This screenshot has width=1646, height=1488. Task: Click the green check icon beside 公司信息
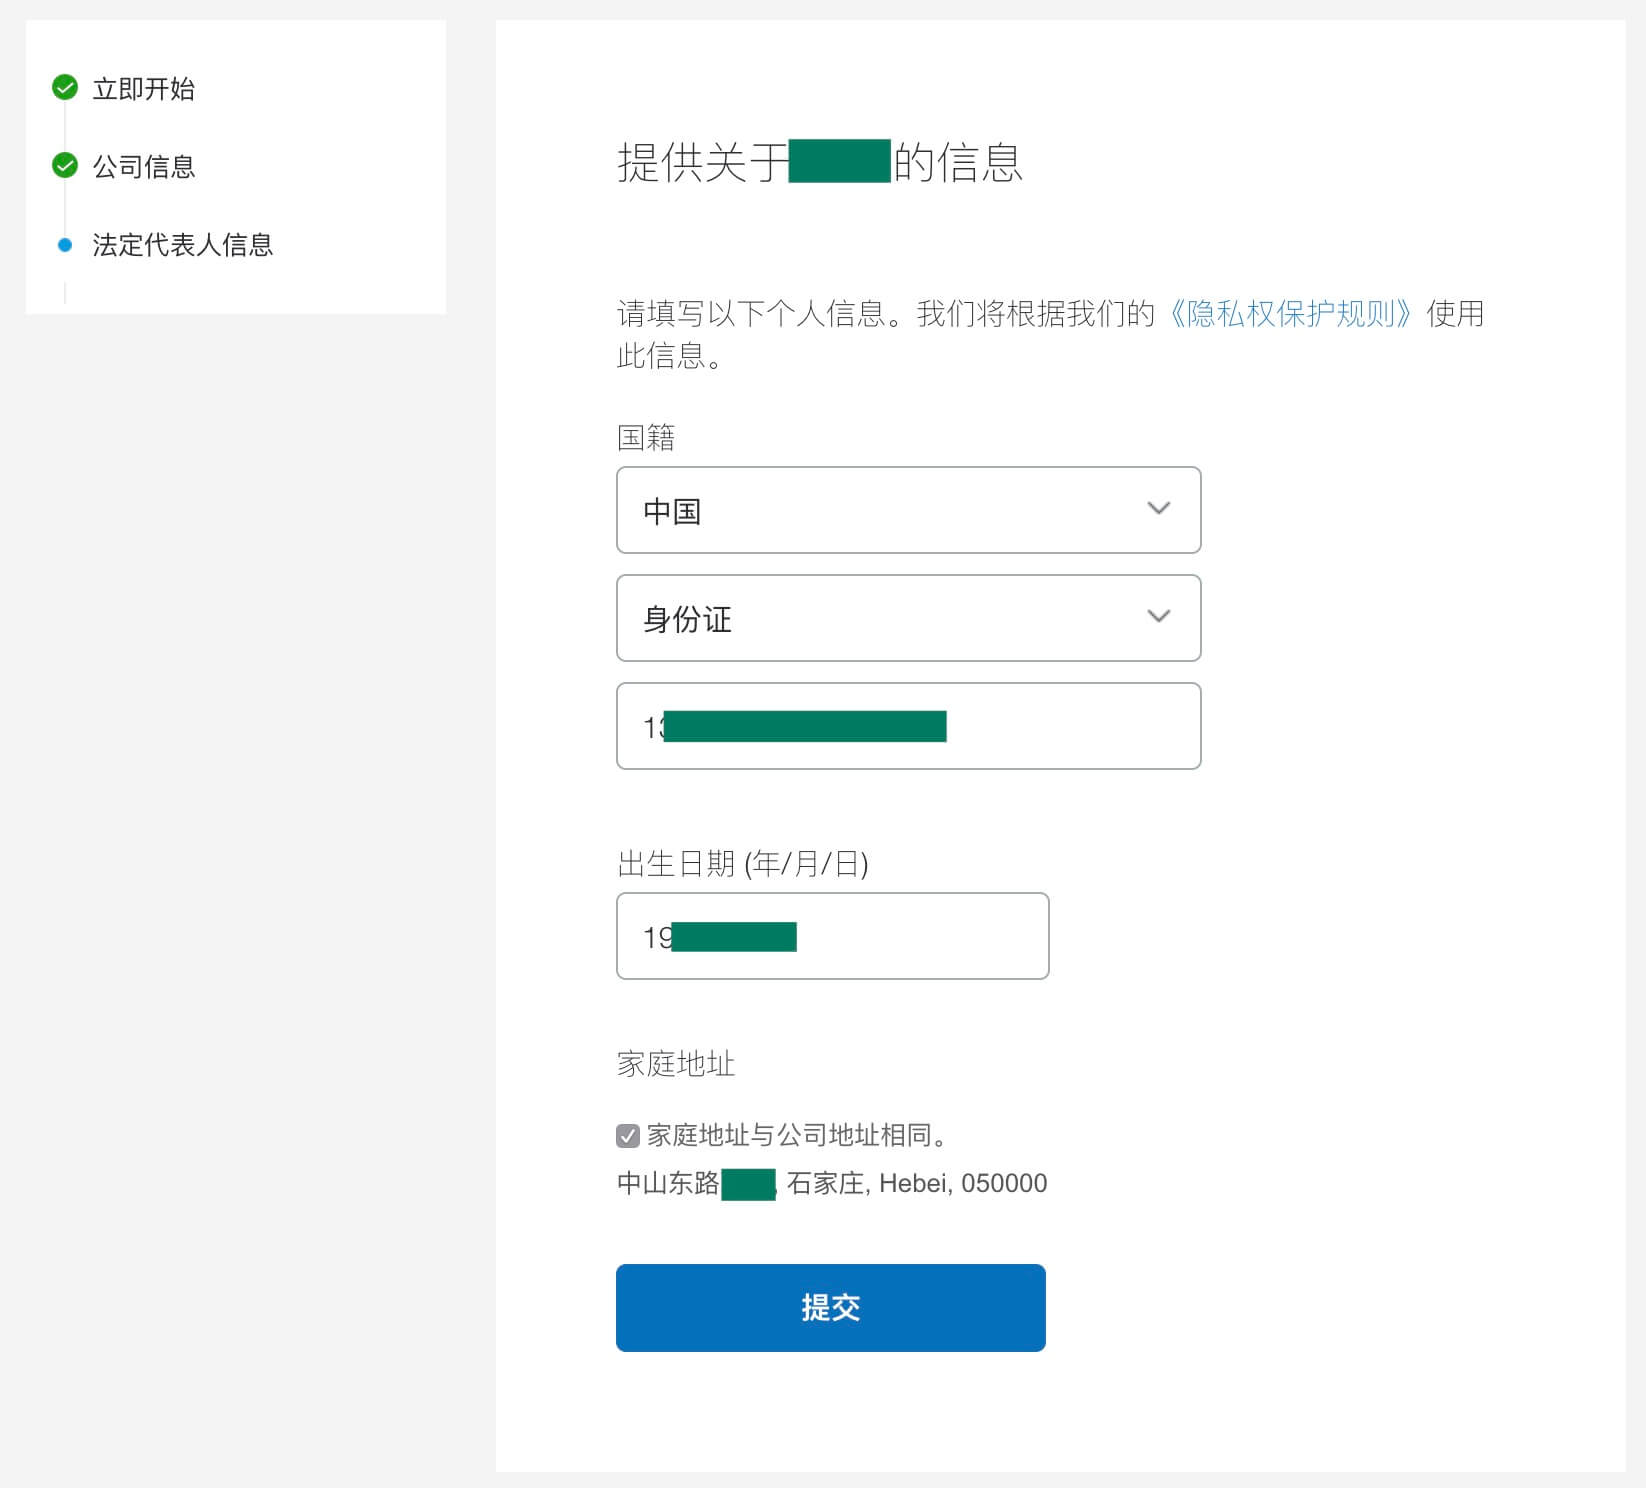click(x=65, y=167)
